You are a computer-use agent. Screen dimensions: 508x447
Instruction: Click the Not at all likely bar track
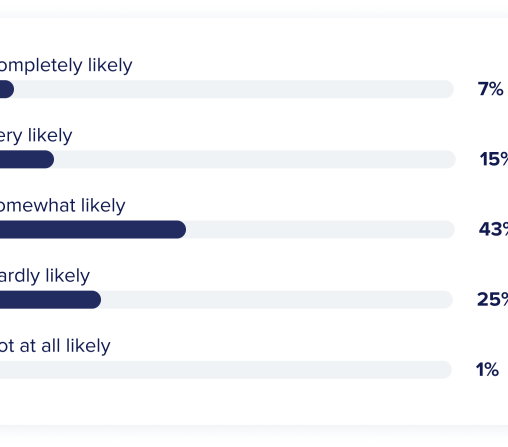226,370
